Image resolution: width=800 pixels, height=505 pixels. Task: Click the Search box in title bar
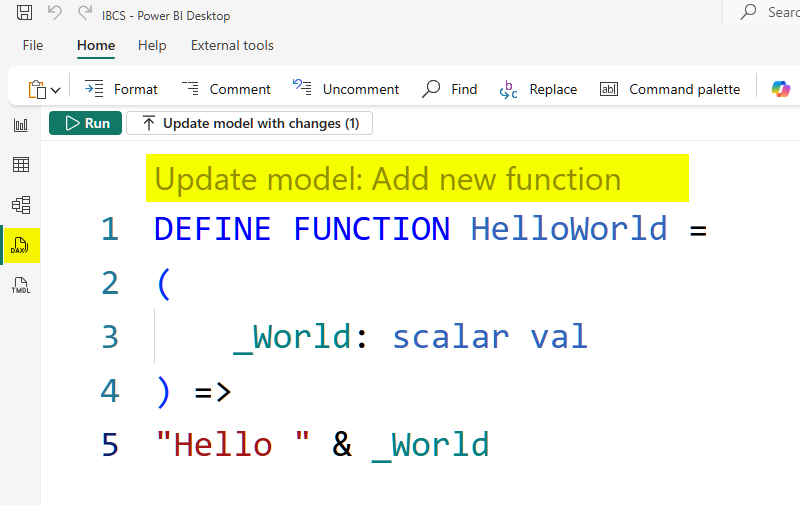pyautogui.click(x=770, y=12)
